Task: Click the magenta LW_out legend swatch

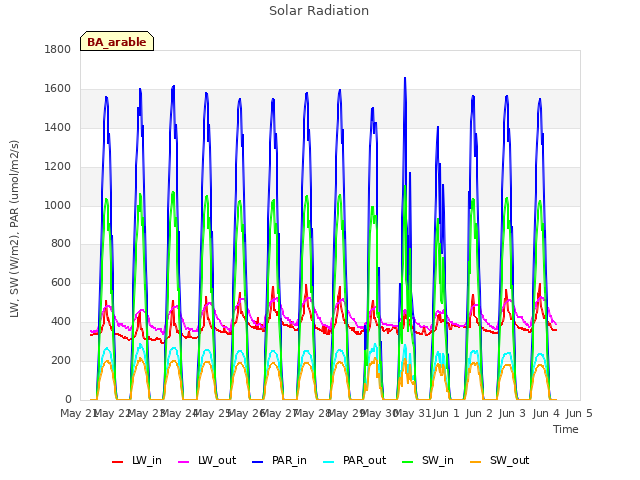Action: pos(184,462)
